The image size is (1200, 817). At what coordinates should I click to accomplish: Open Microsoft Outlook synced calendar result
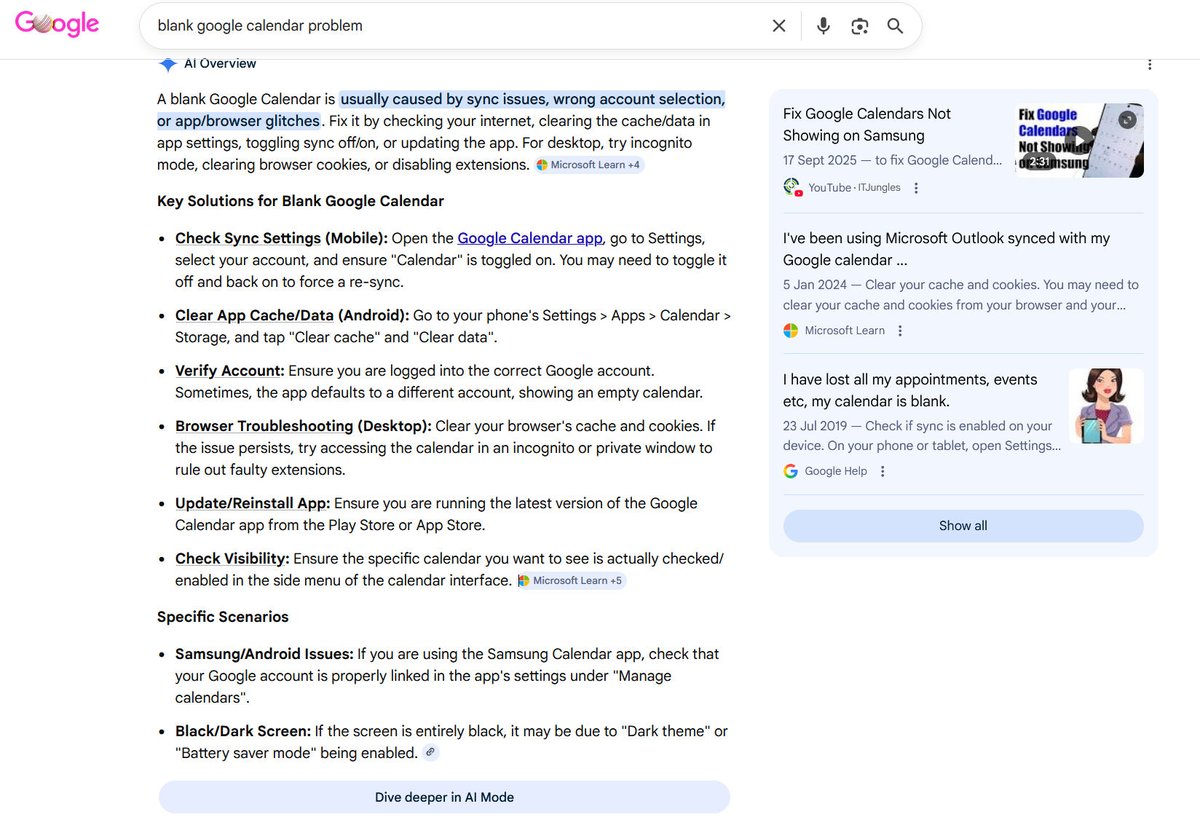[x=946, y=249]
